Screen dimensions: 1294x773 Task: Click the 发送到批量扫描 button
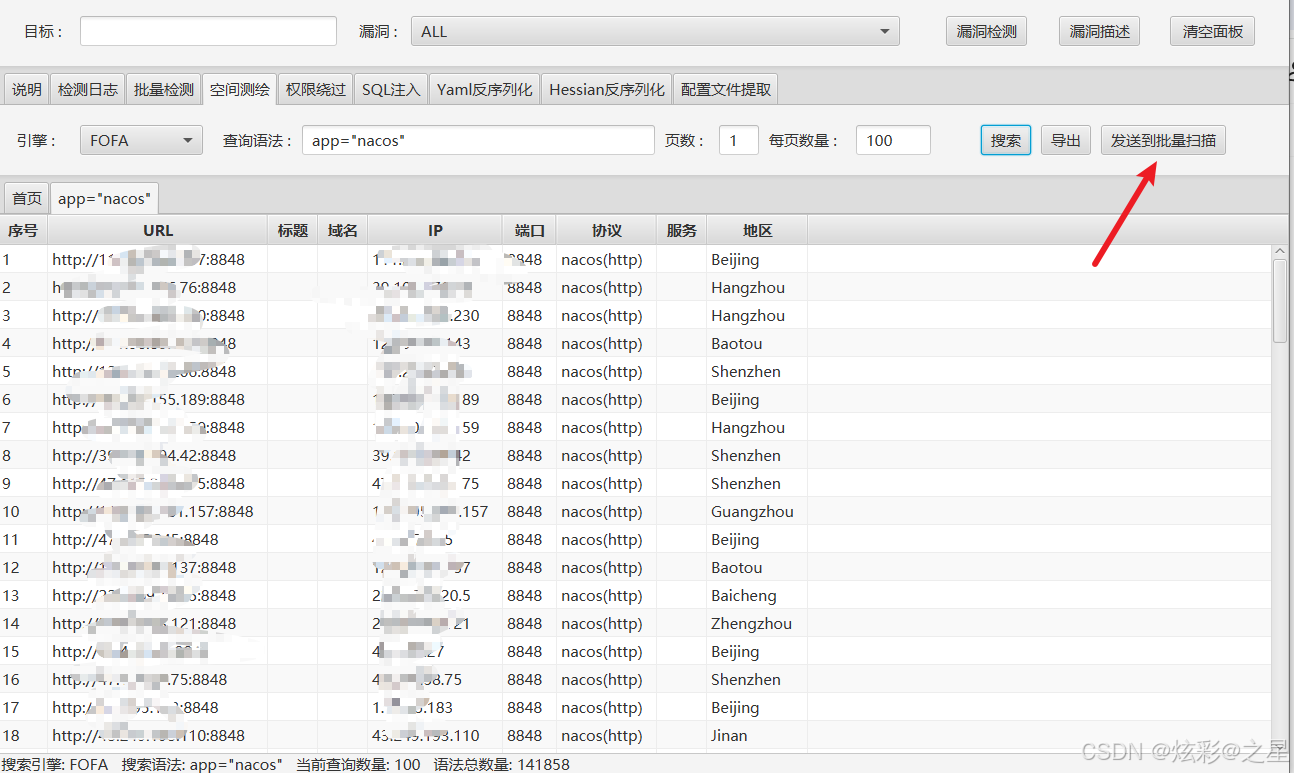click(1163, 140)
